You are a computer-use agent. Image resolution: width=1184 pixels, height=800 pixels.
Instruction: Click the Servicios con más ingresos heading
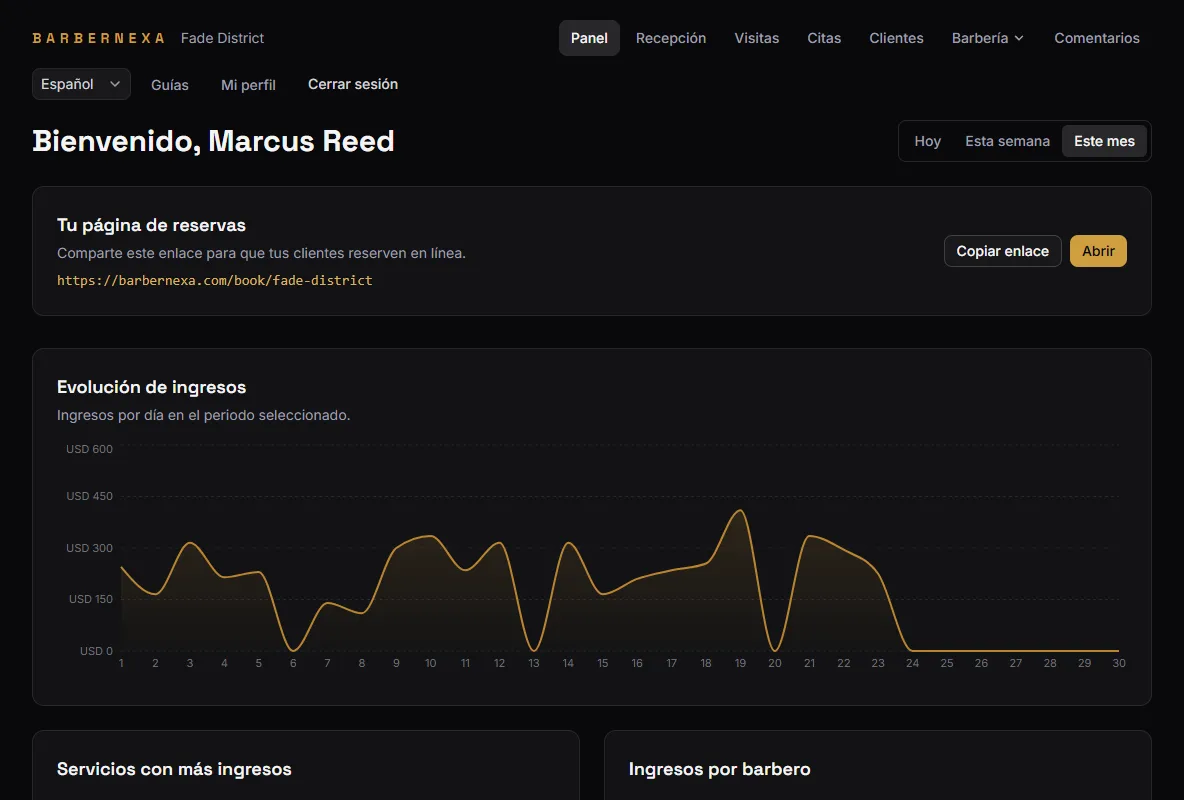click(174, 769)
